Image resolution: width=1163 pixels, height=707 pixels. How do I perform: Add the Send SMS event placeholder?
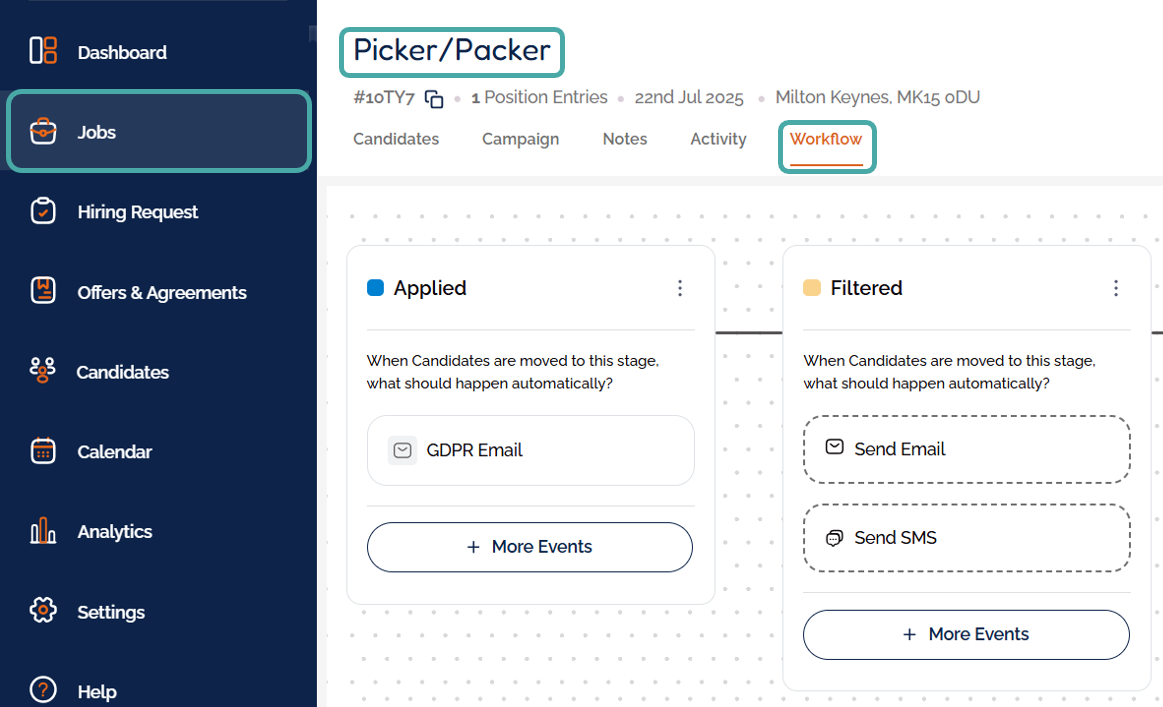click(966, 538)
